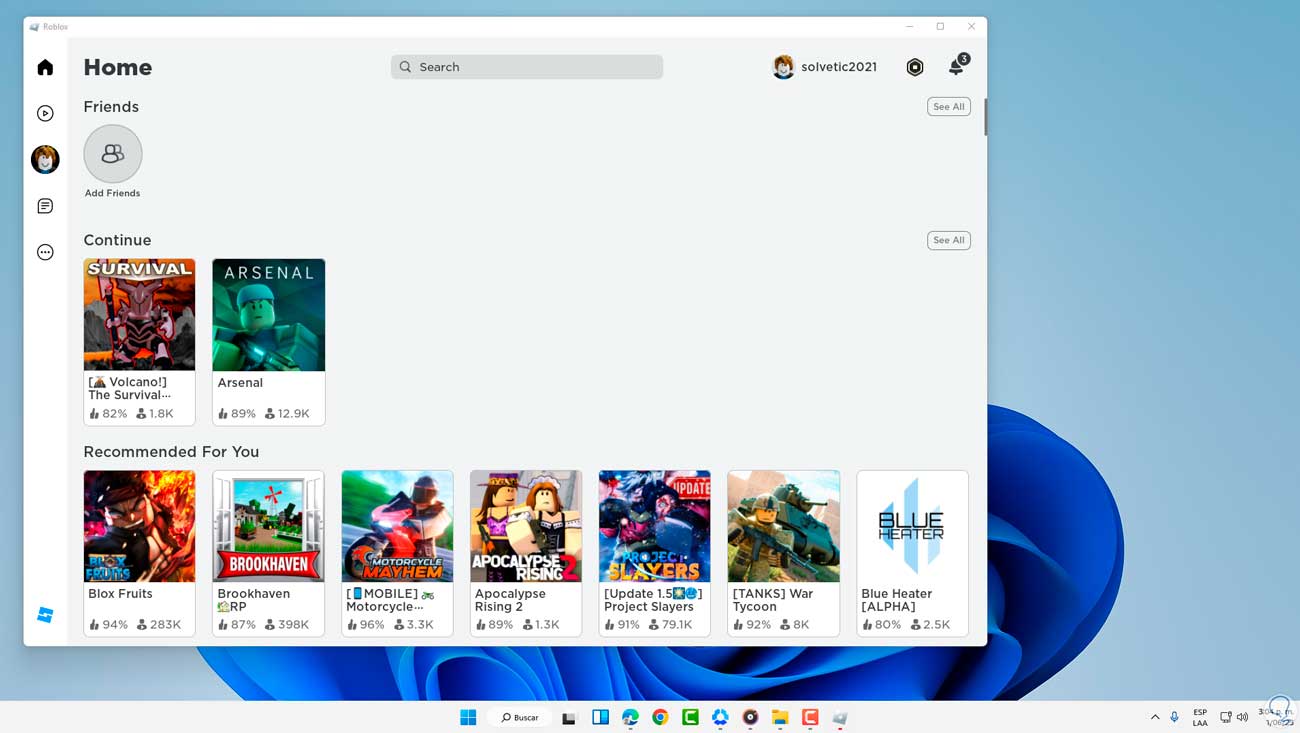1300x733 pixels.
Task: Click the solvetic2021 username
Action: point(839,67)
